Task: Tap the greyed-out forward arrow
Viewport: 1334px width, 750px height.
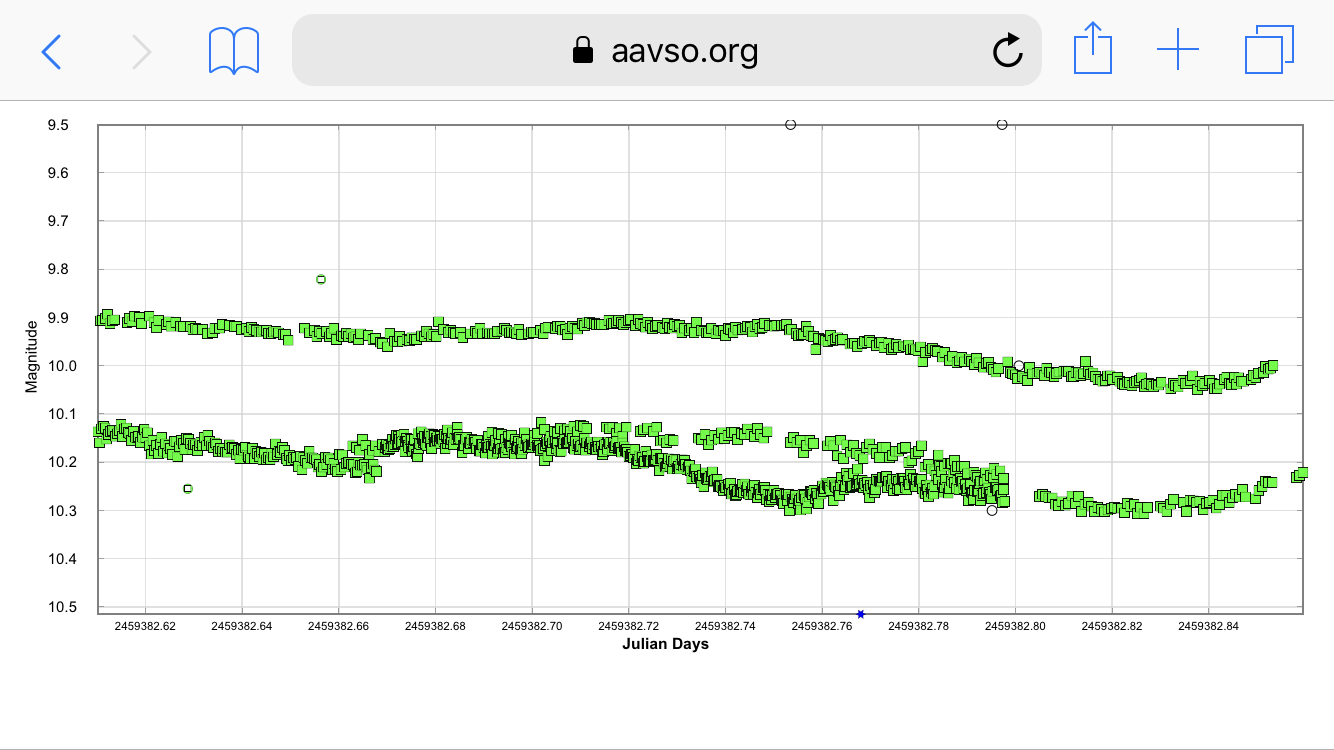Action: tap(142, 50)
